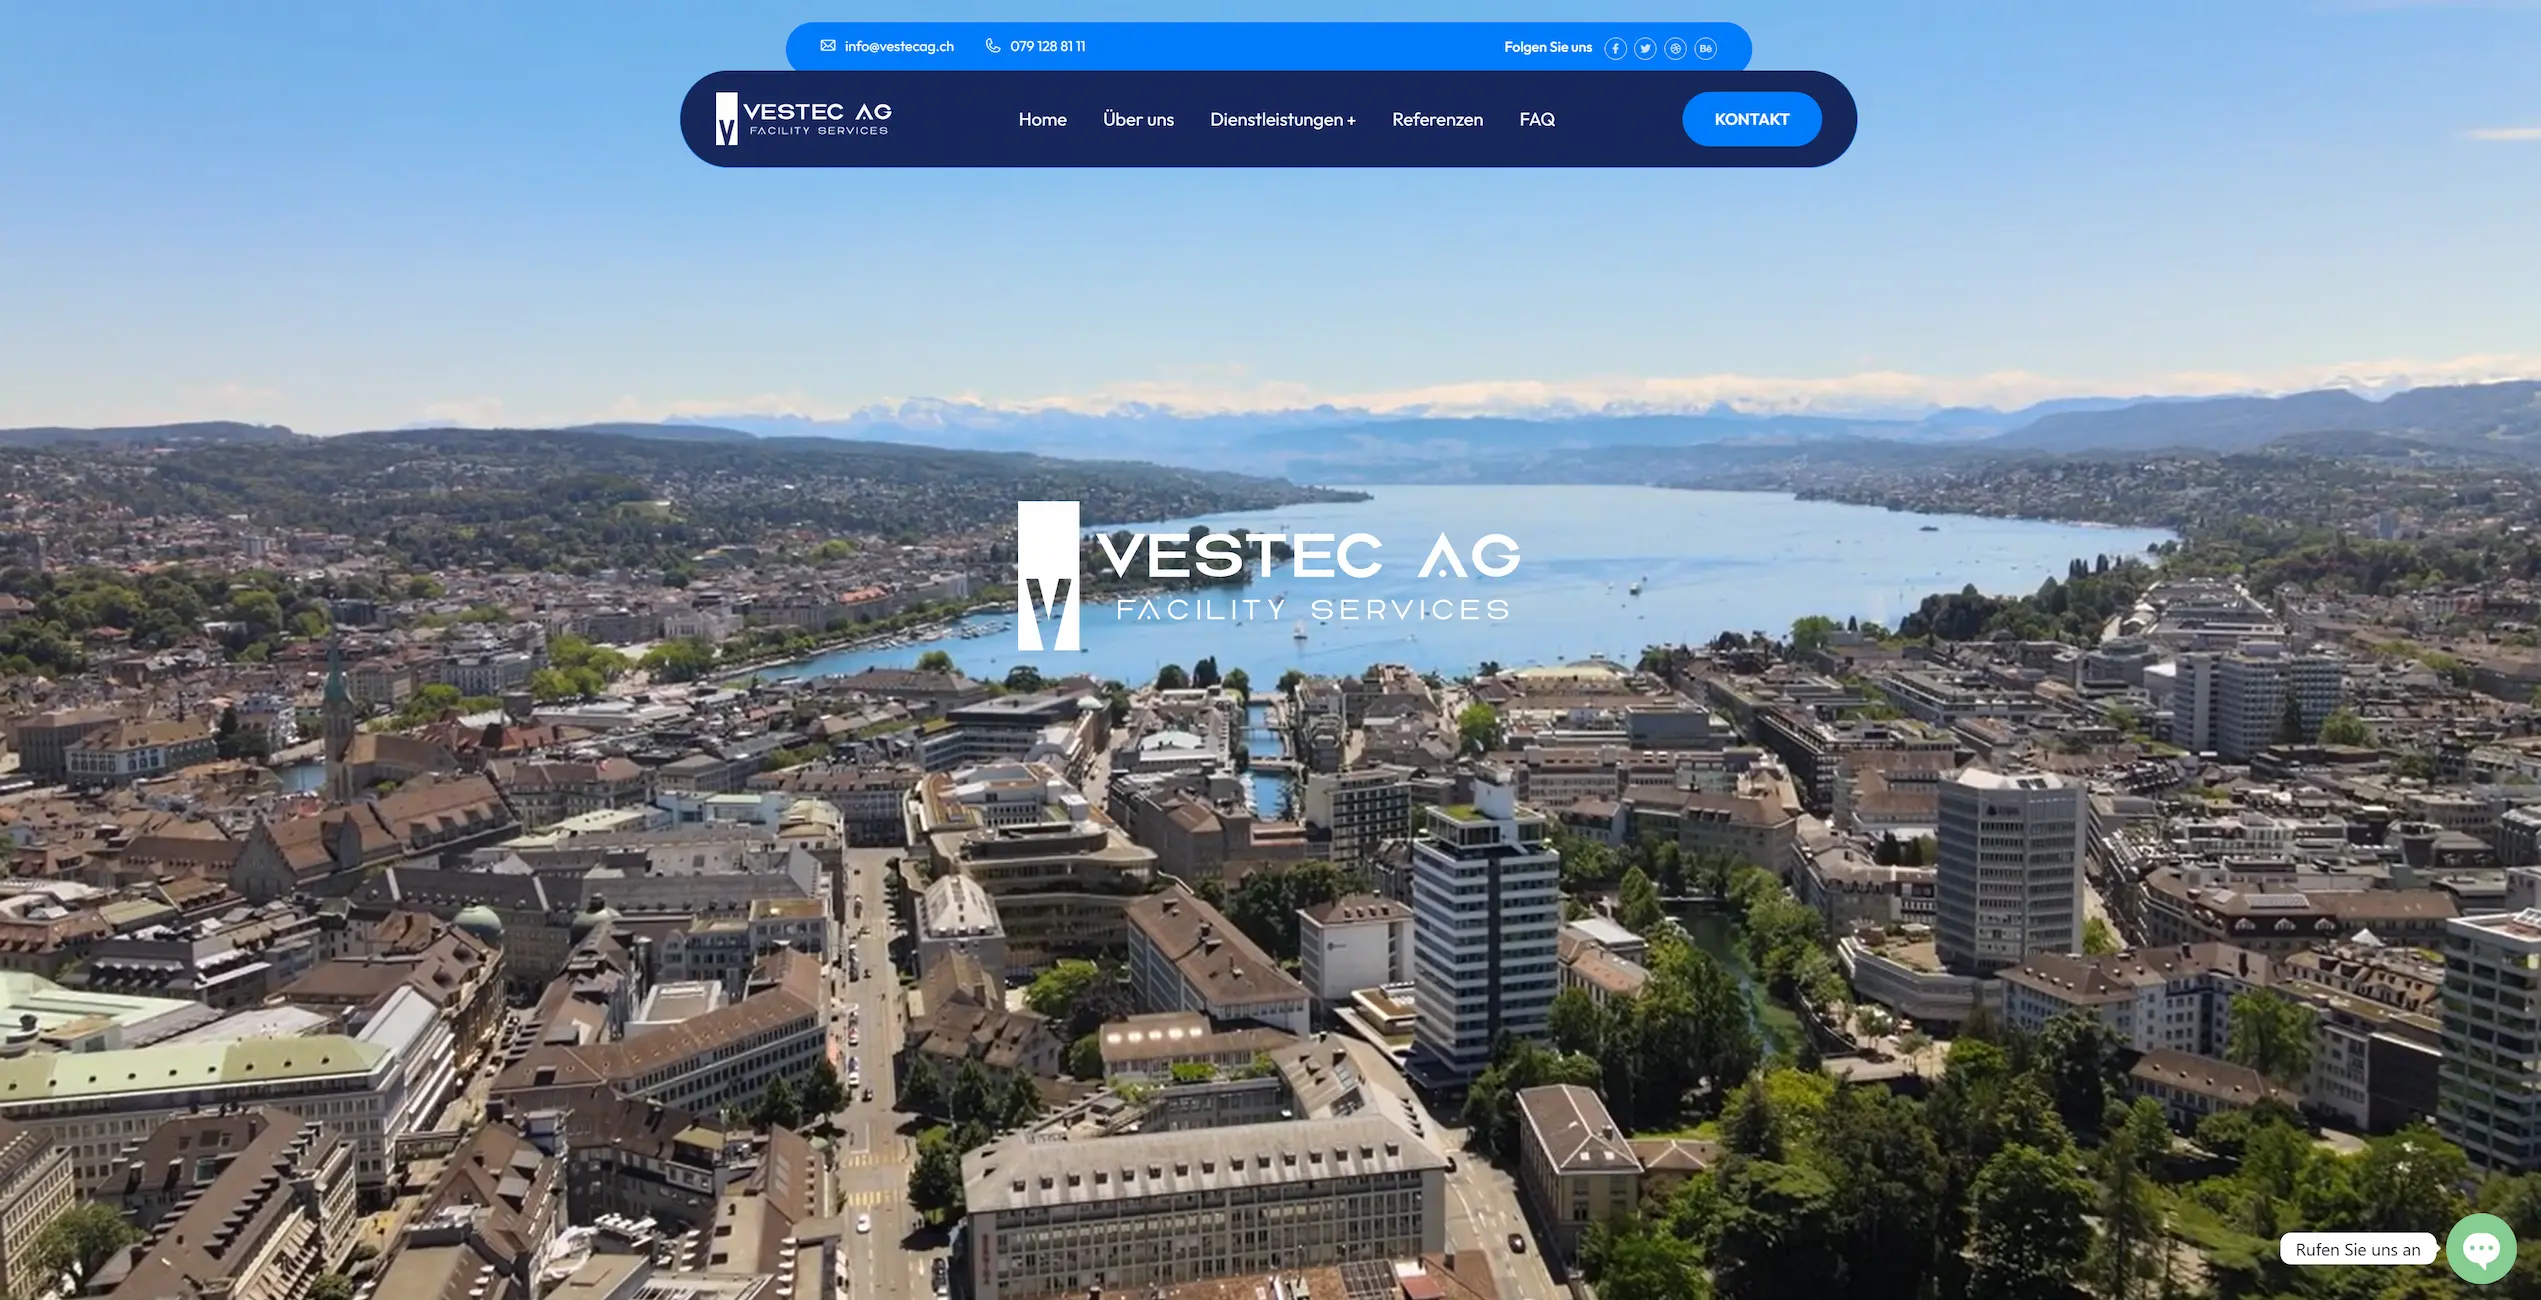
Task: Open the Facebook social icon
Action: (x=1615, y=48)
